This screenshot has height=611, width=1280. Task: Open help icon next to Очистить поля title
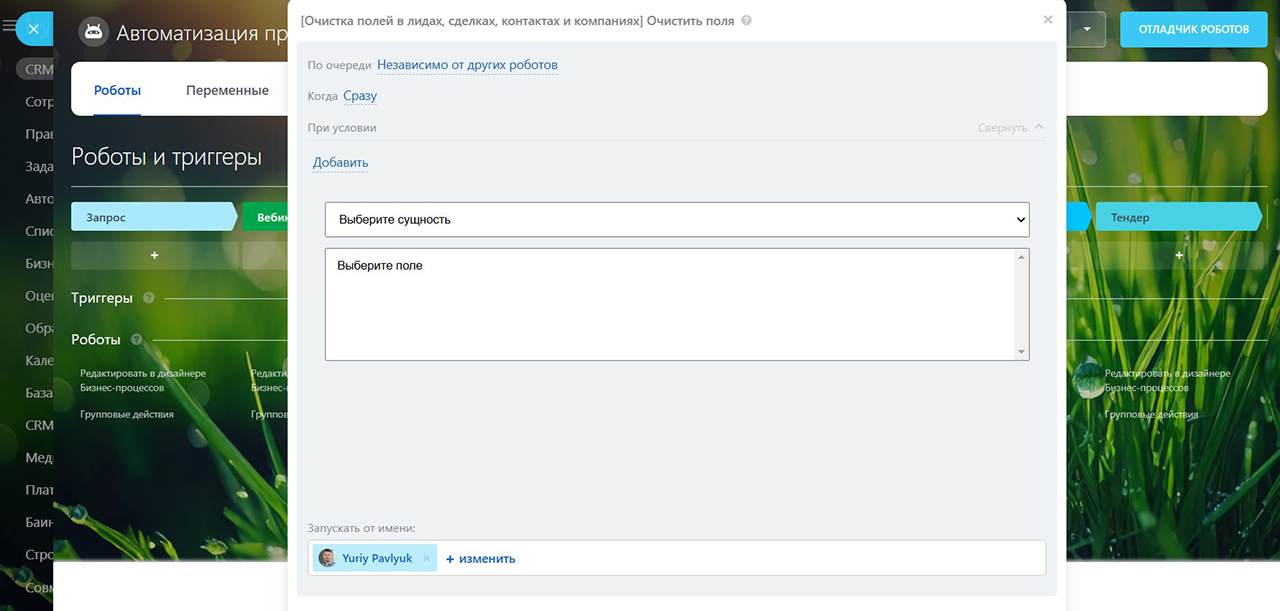click(747, 20)
